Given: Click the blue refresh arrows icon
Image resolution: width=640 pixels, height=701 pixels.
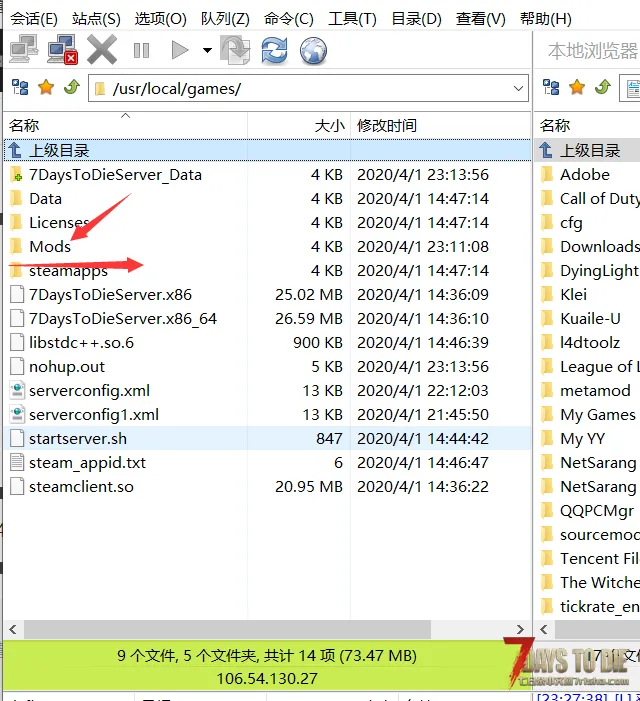Looking at the screenshot, I should click(274, 50).
